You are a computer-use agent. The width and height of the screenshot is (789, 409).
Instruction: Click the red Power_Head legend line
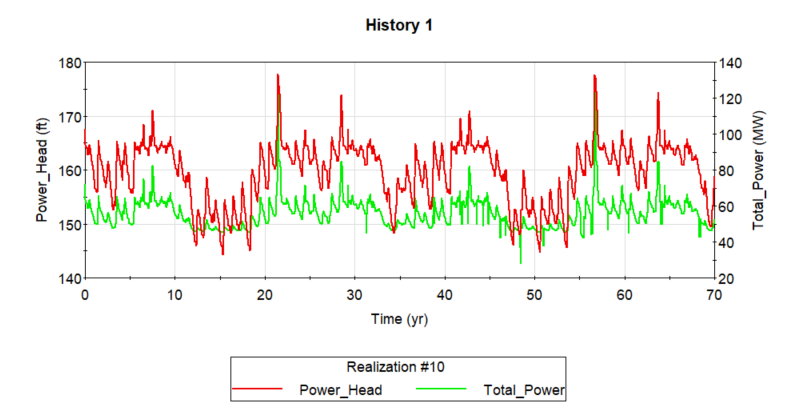tap(257, 389)
